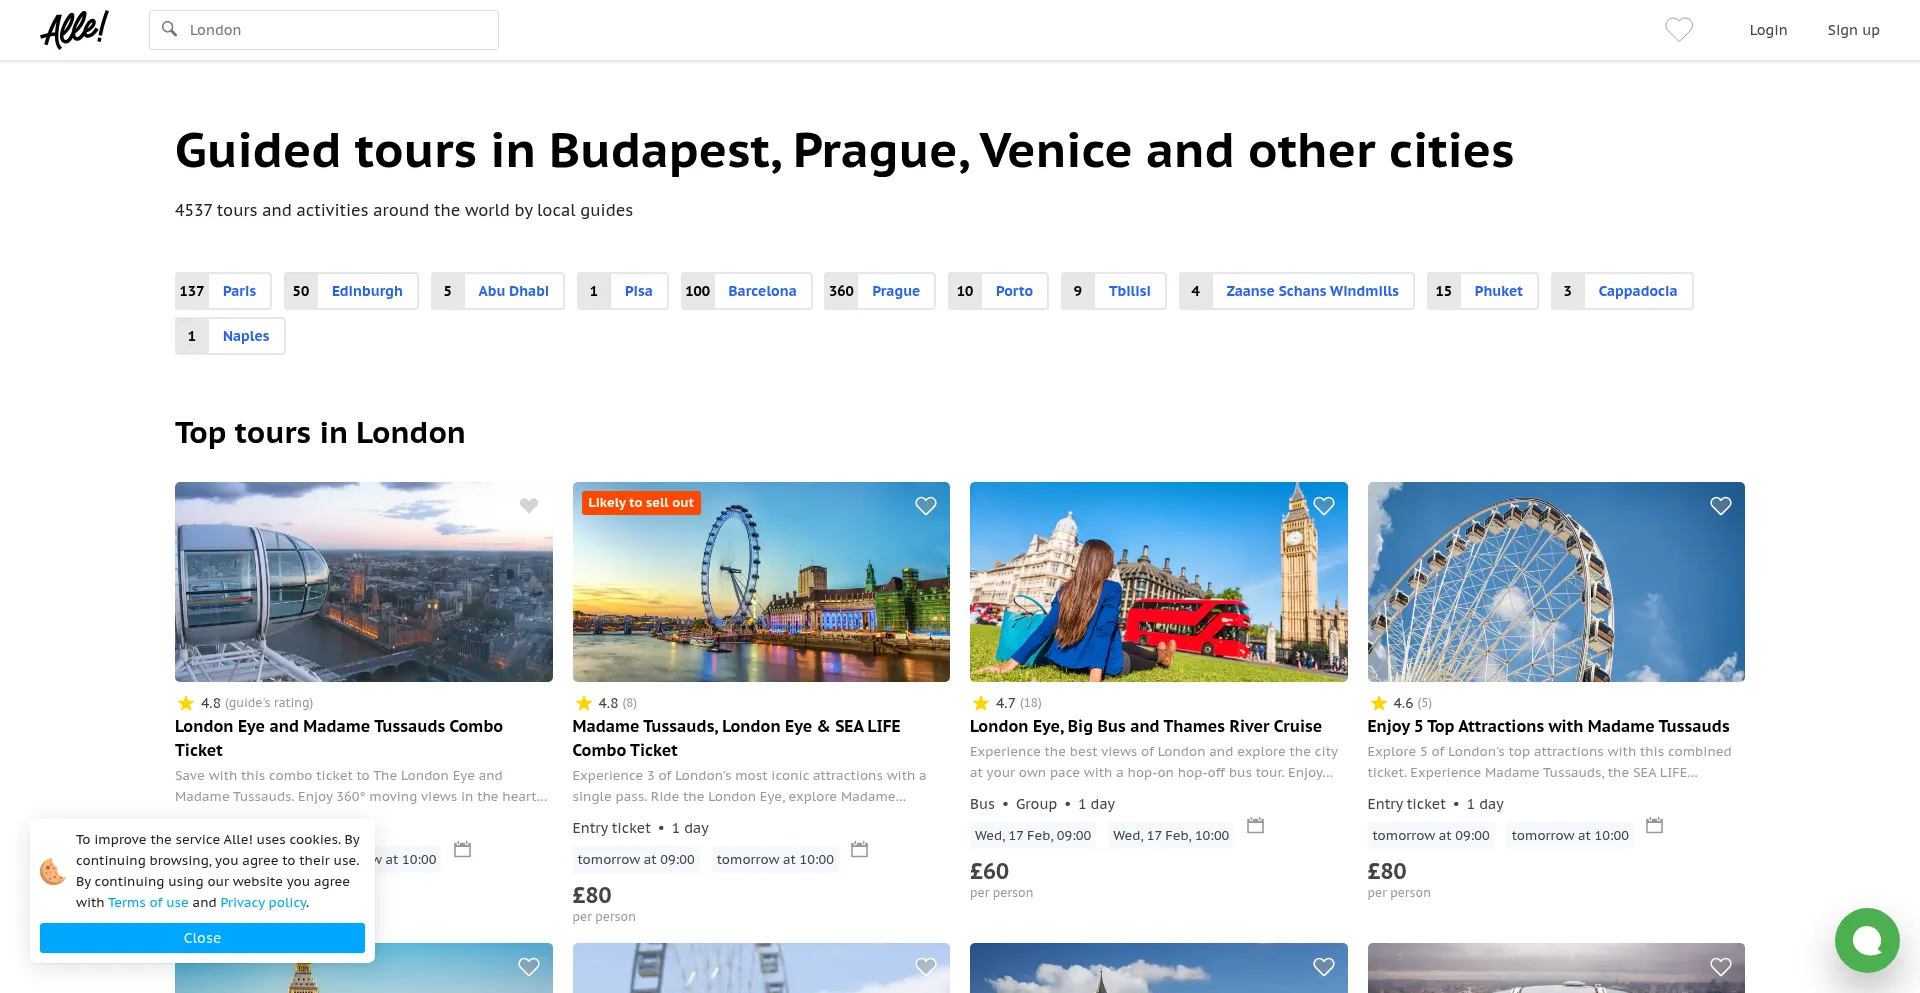Open Terms of use link
Screen dimensions: 1920x993
click(x=148, y=902)
